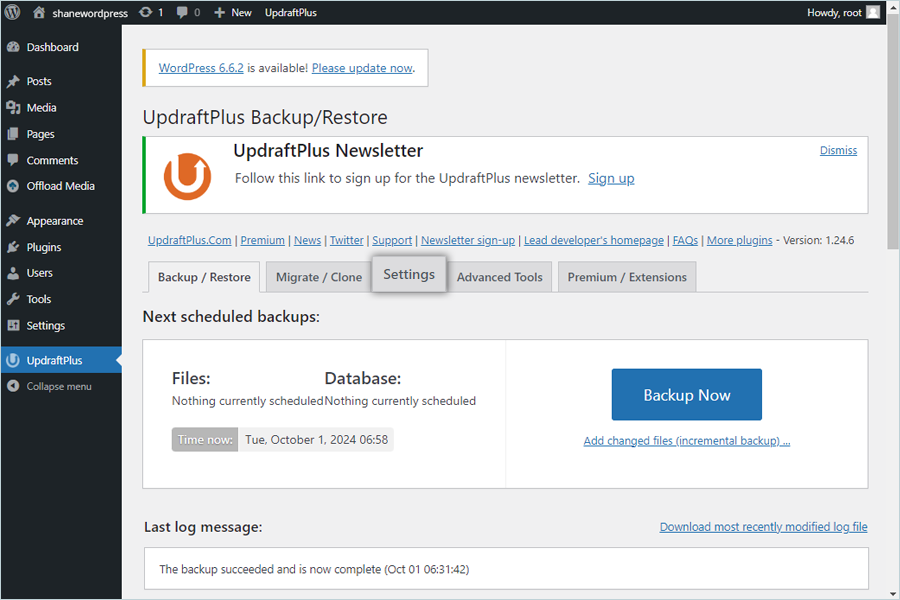Open the Newsletter sign-up link

(468, 241)
